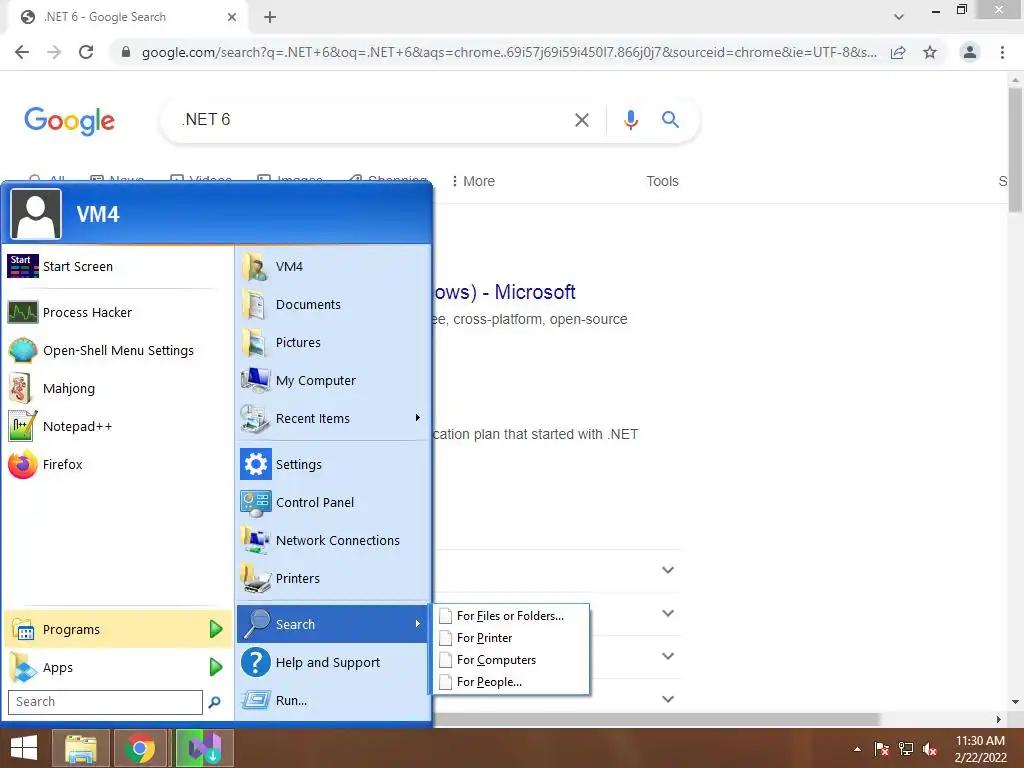
Task: Open Printers folder
Action: pos(332,578)
